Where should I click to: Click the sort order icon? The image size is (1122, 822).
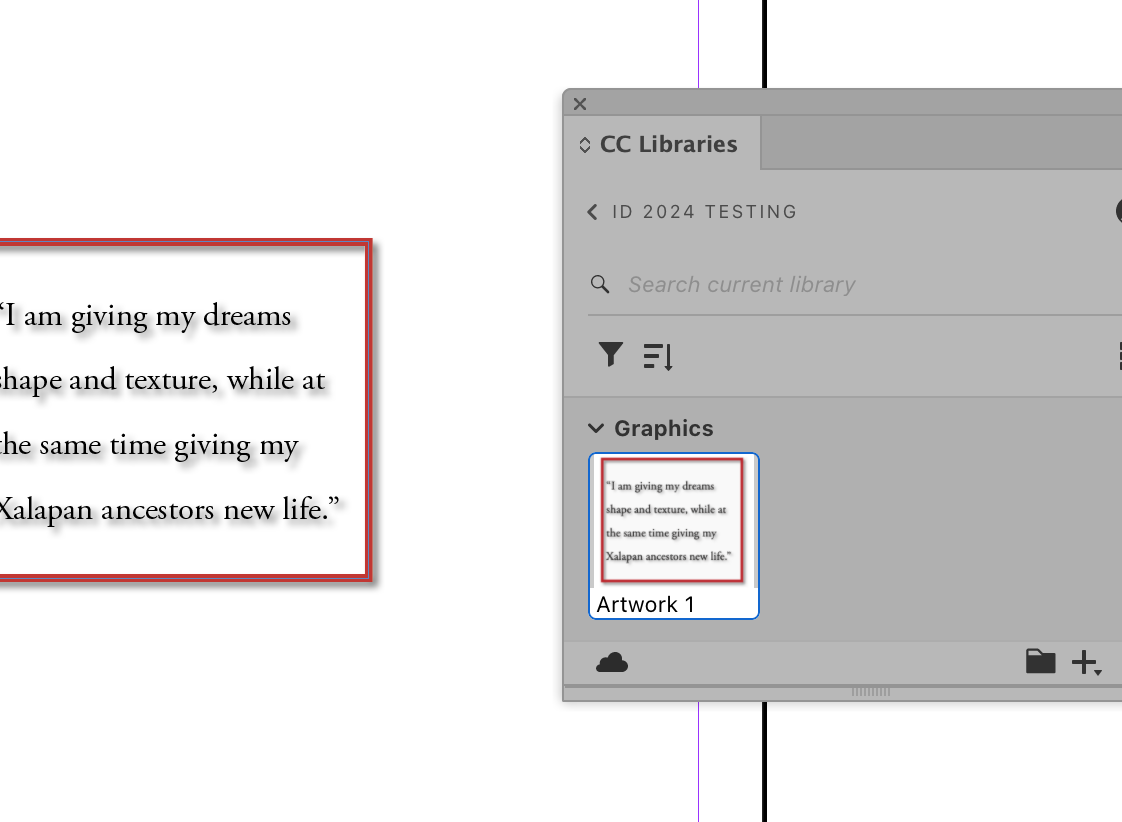click(657, 355)
